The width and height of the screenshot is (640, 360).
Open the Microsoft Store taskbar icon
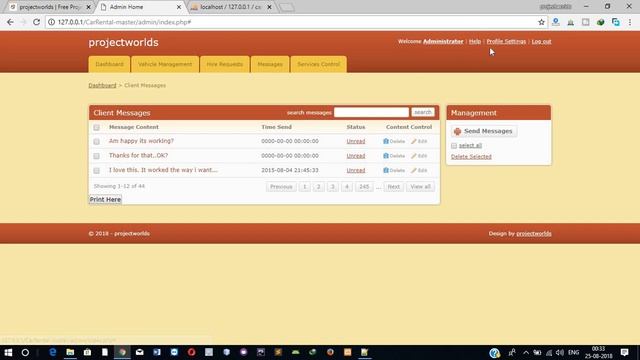tap(87, 352)
